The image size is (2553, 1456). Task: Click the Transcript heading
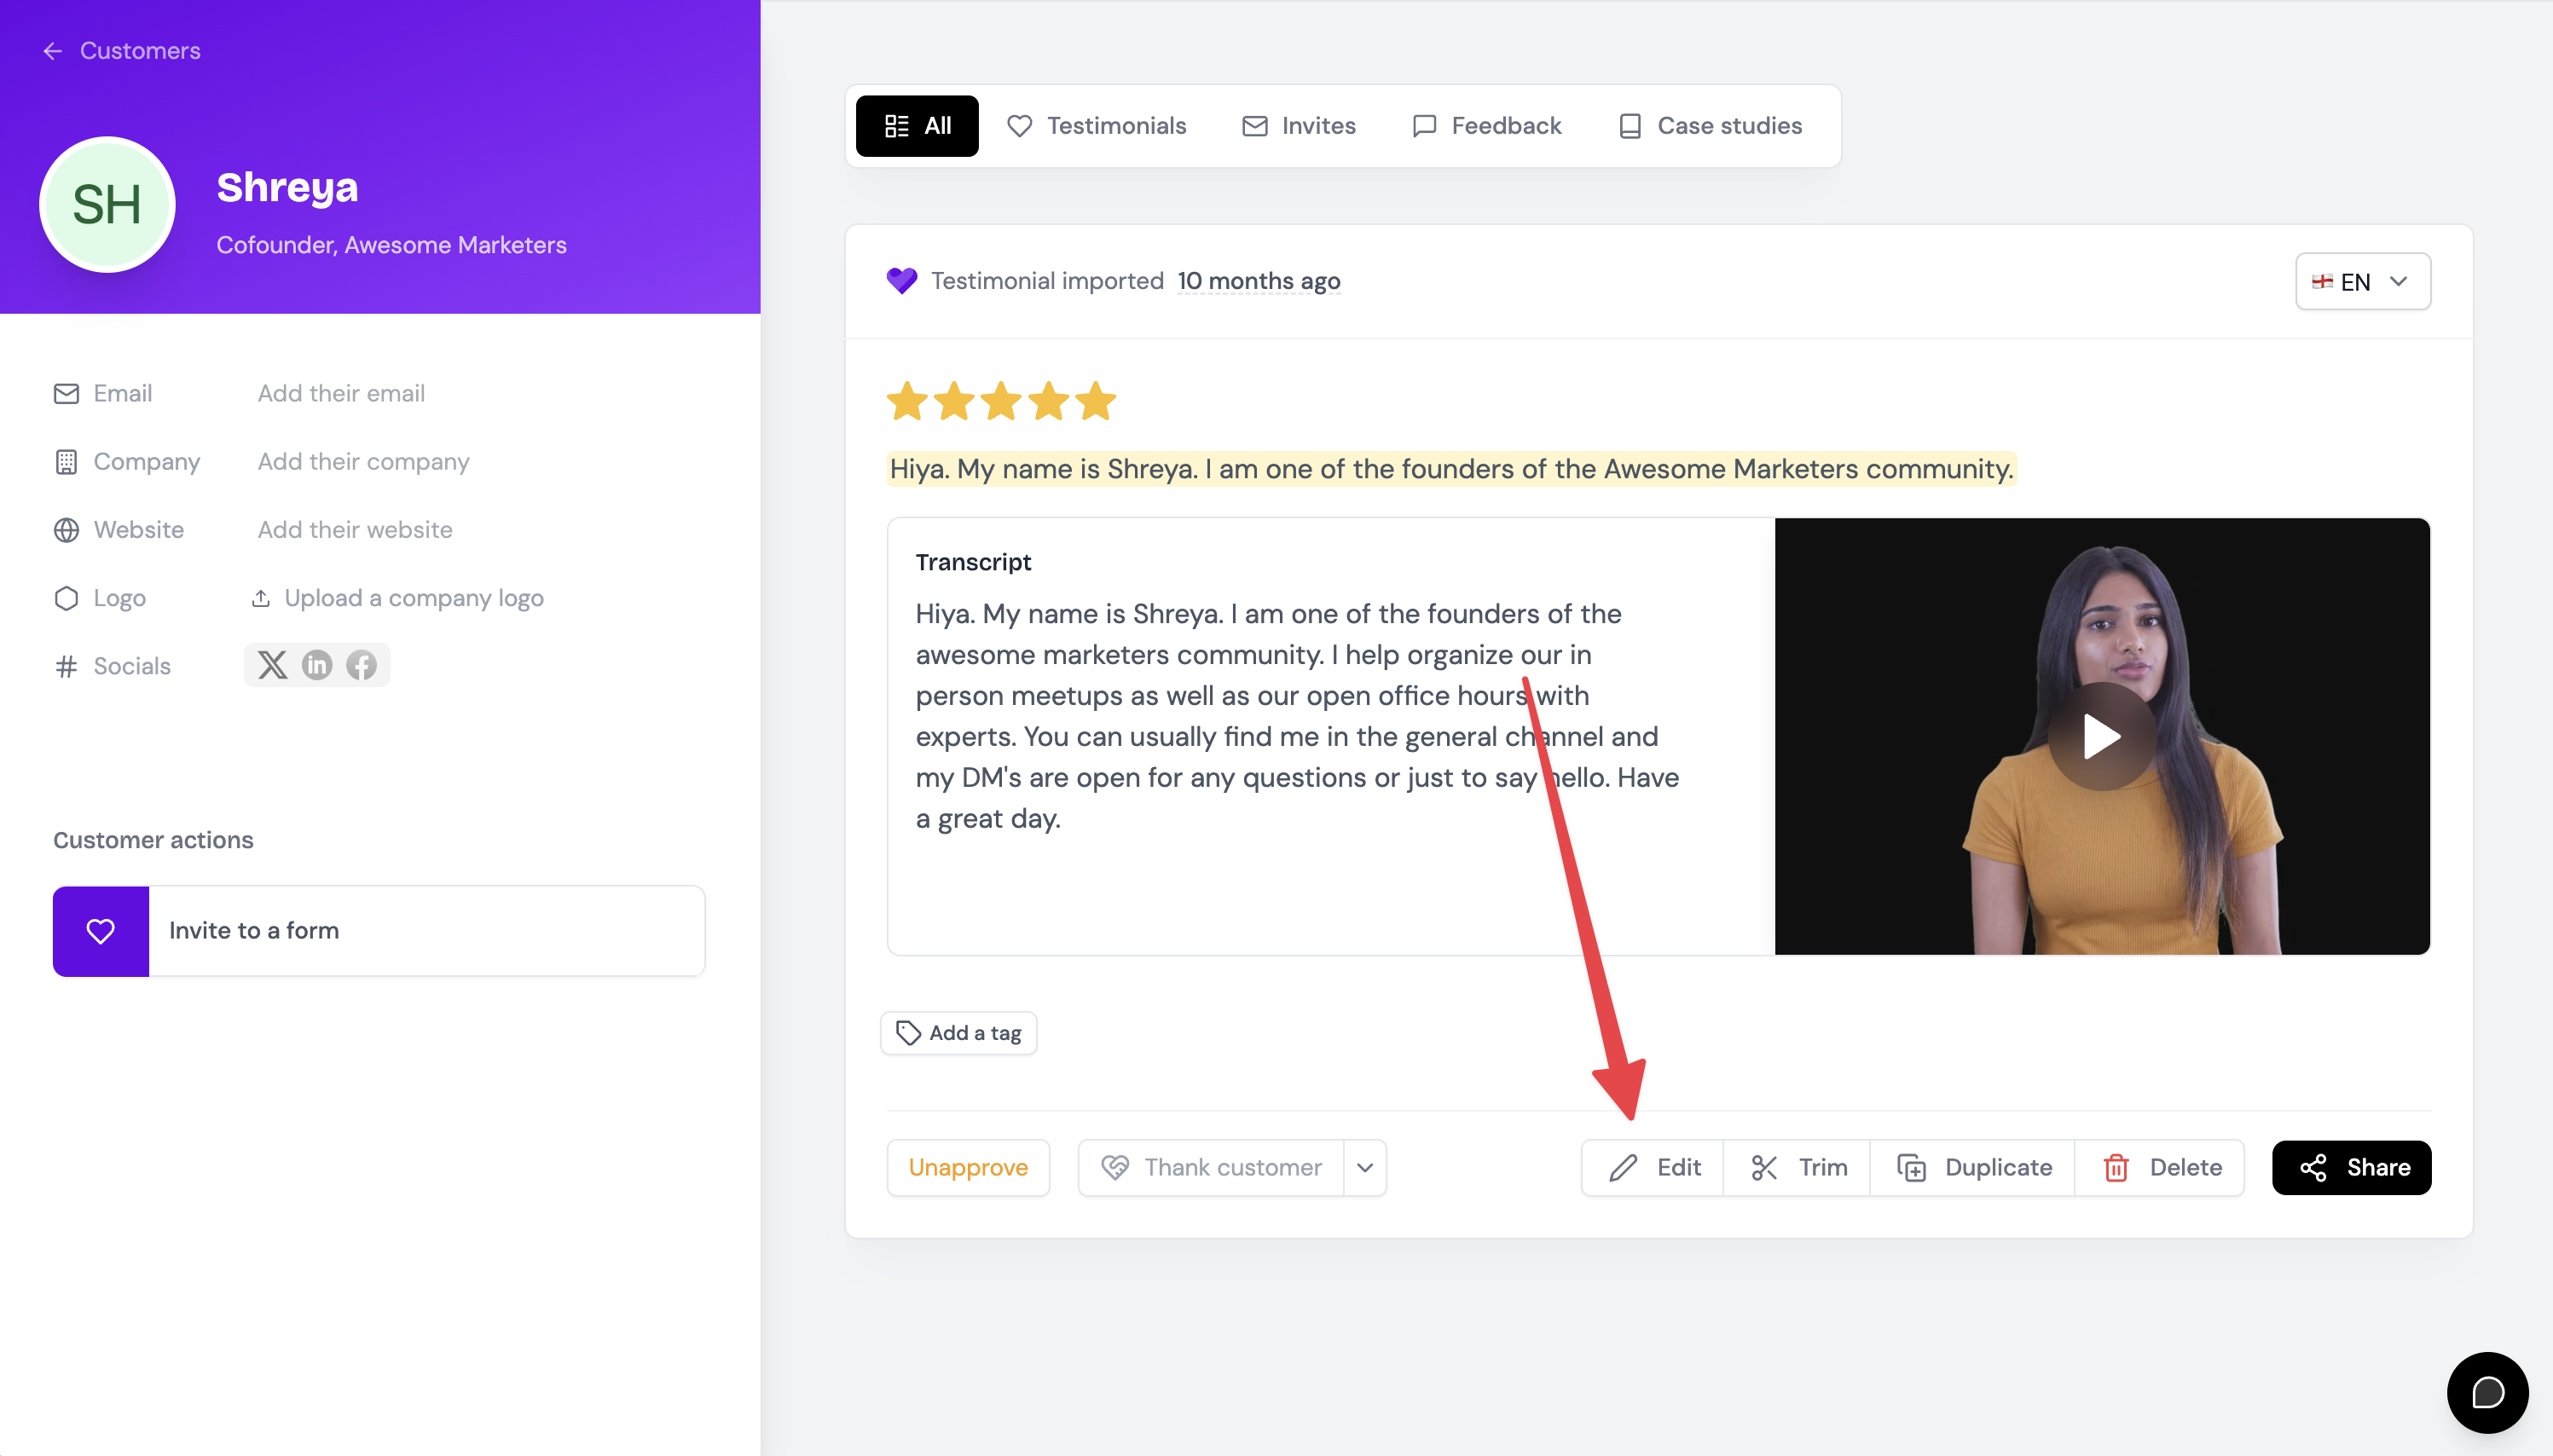tap(973, 562)
